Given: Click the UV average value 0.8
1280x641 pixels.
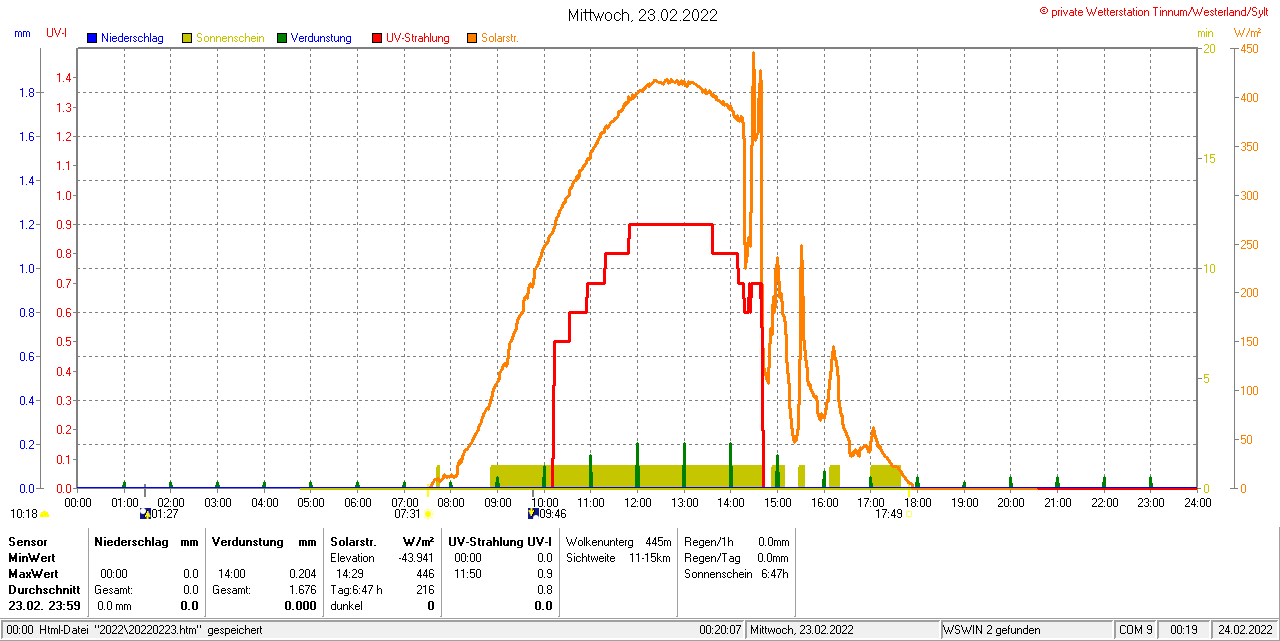Looking at the screenshot, I should 544,590.
